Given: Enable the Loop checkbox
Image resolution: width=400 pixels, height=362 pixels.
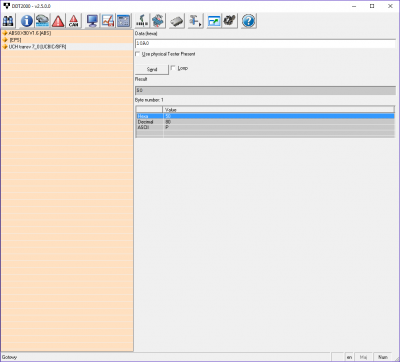Looking at the screenshot, I should 173,68.
